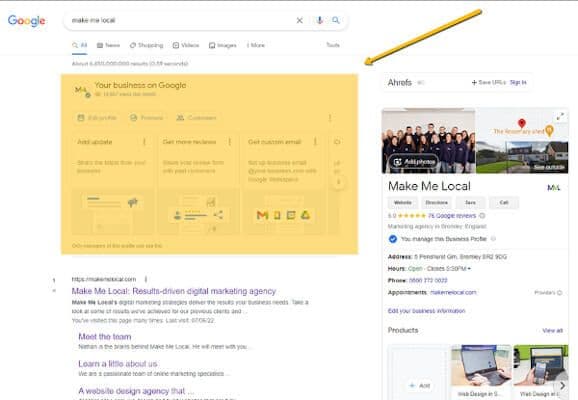The width and height of the screenshot is (578, 400).
Task: Open the Meet the team sitelink
Action: pos(105,337)
